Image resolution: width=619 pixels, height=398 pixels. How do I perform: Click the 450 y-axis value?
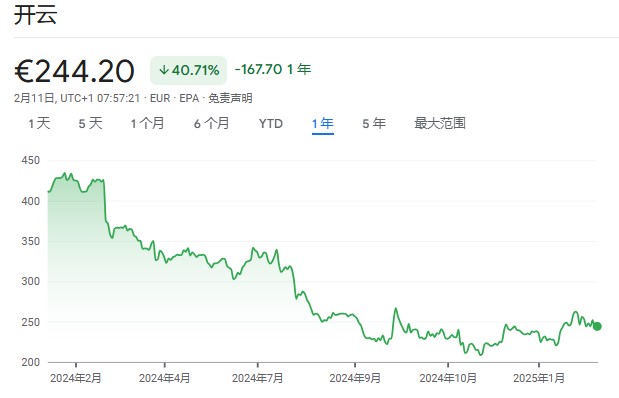click(x=31, y=160)
